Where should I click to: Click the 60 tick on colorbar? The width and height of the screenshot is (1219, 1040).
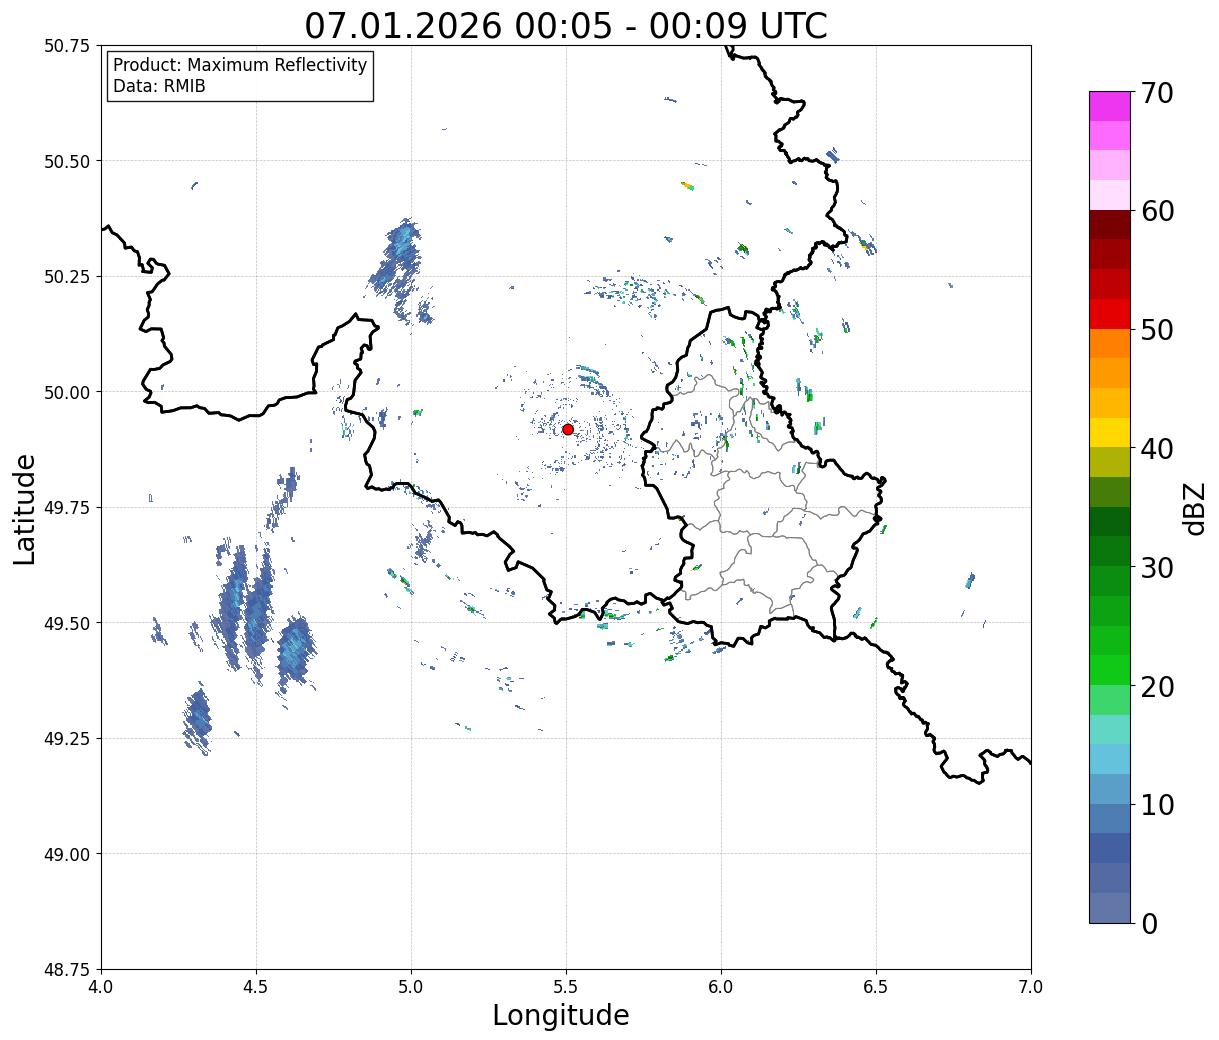(1156, 211)
